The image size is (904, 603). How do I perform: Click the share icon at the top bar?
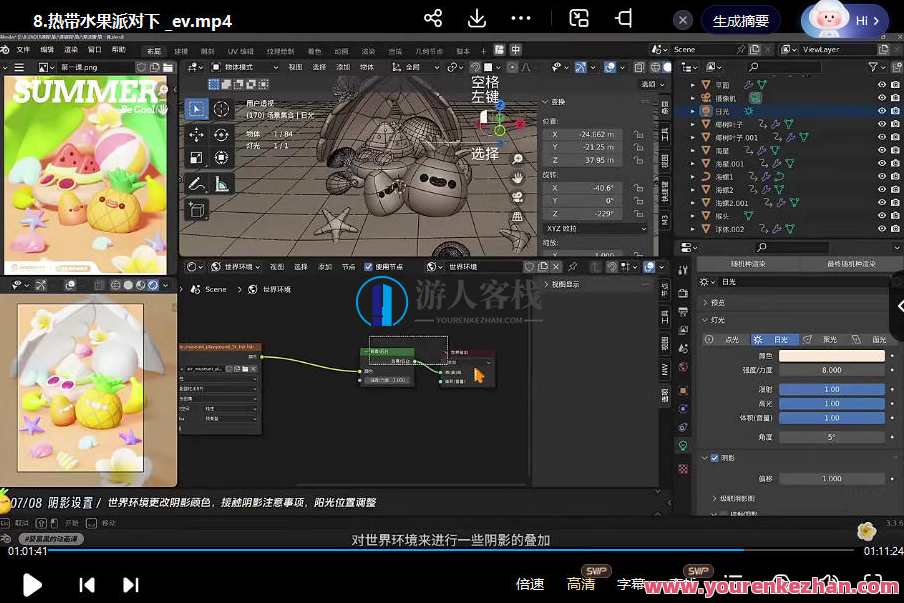[x=433, y=19]
